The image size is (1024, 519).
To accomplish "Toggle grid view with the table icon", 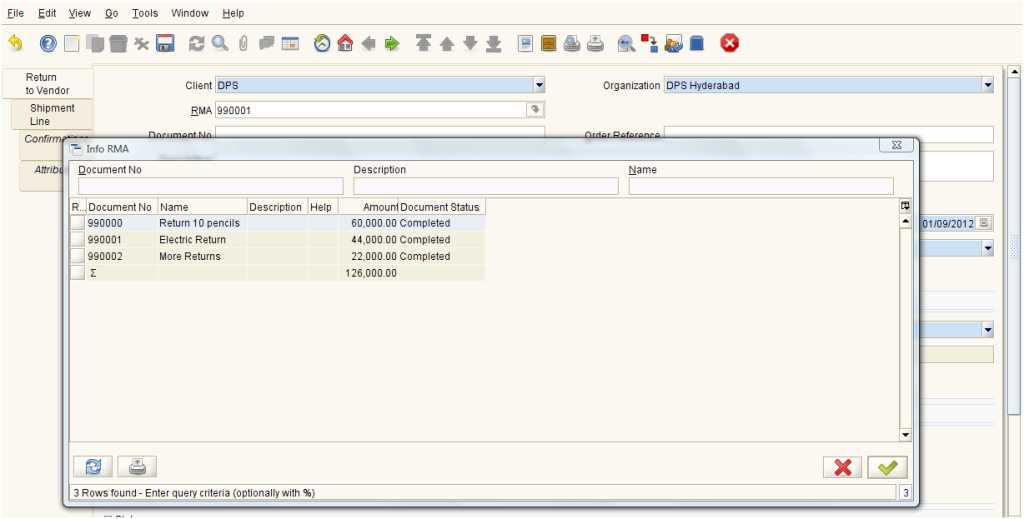I will pyautogui.click(x=290, y=44).
